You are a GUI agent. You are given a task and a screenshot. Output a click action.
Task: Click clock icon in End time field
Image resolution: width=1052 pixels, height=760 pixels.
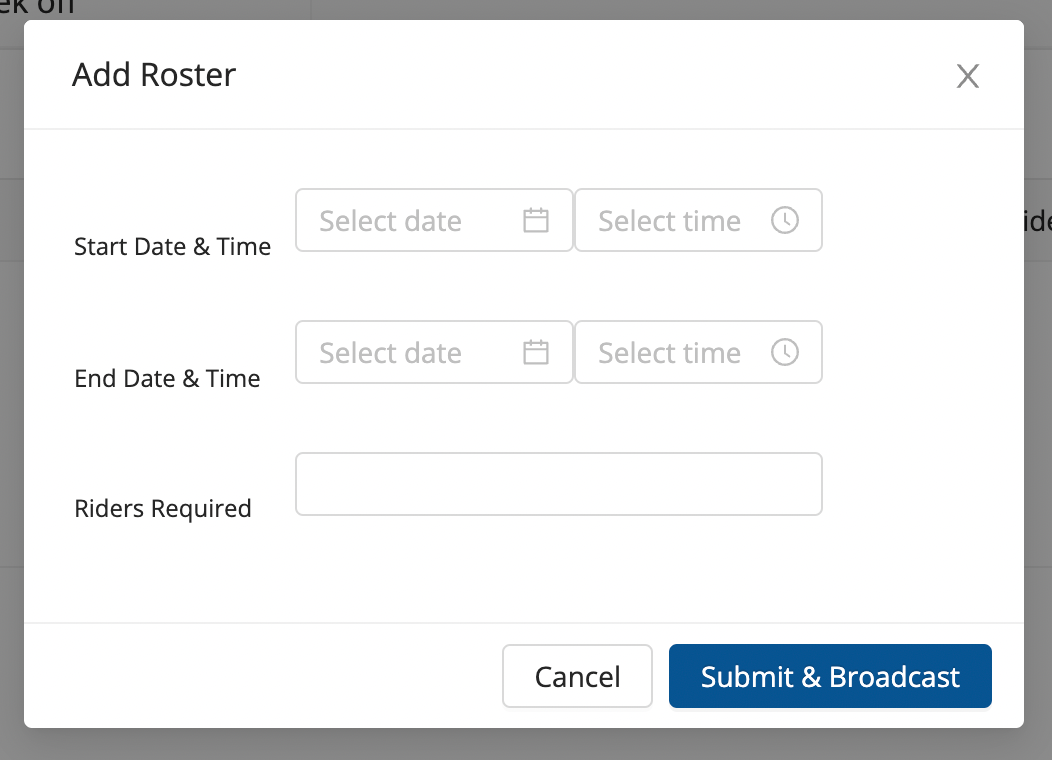(785, 352)
